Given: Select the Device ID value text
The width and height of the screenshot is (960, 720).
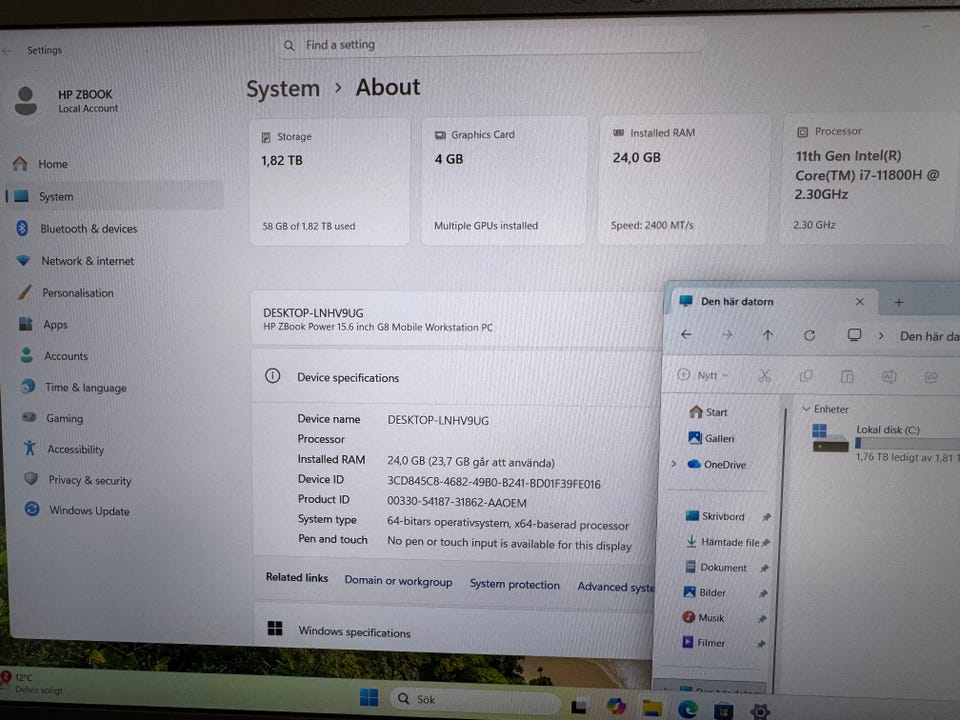Looking at the screenshot, I should click(493, 482).
